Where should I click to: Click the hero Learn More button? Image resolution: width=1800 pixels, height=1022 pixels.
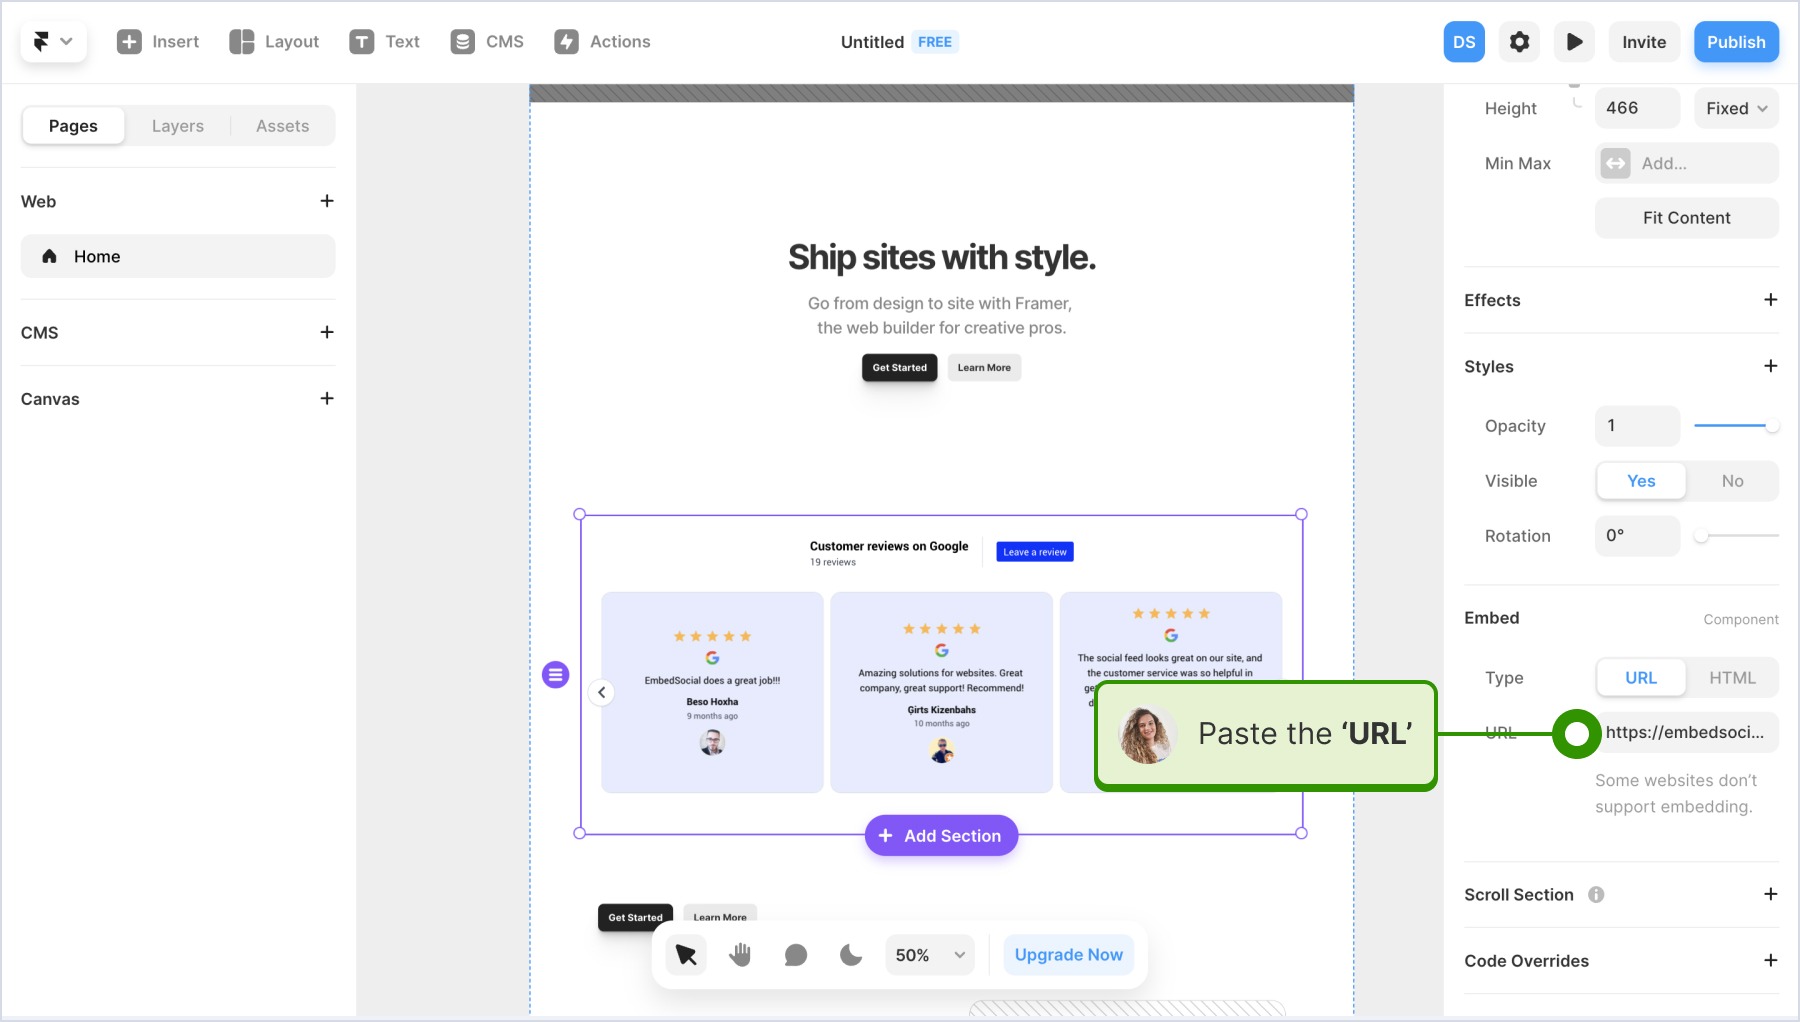click(984, 368)
